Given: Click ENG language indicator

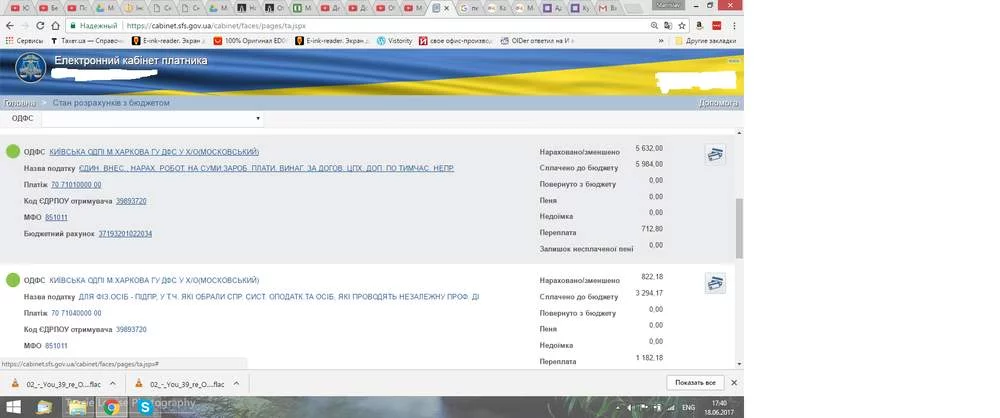Looking at the screenshot, I should [x=689, y=407].
